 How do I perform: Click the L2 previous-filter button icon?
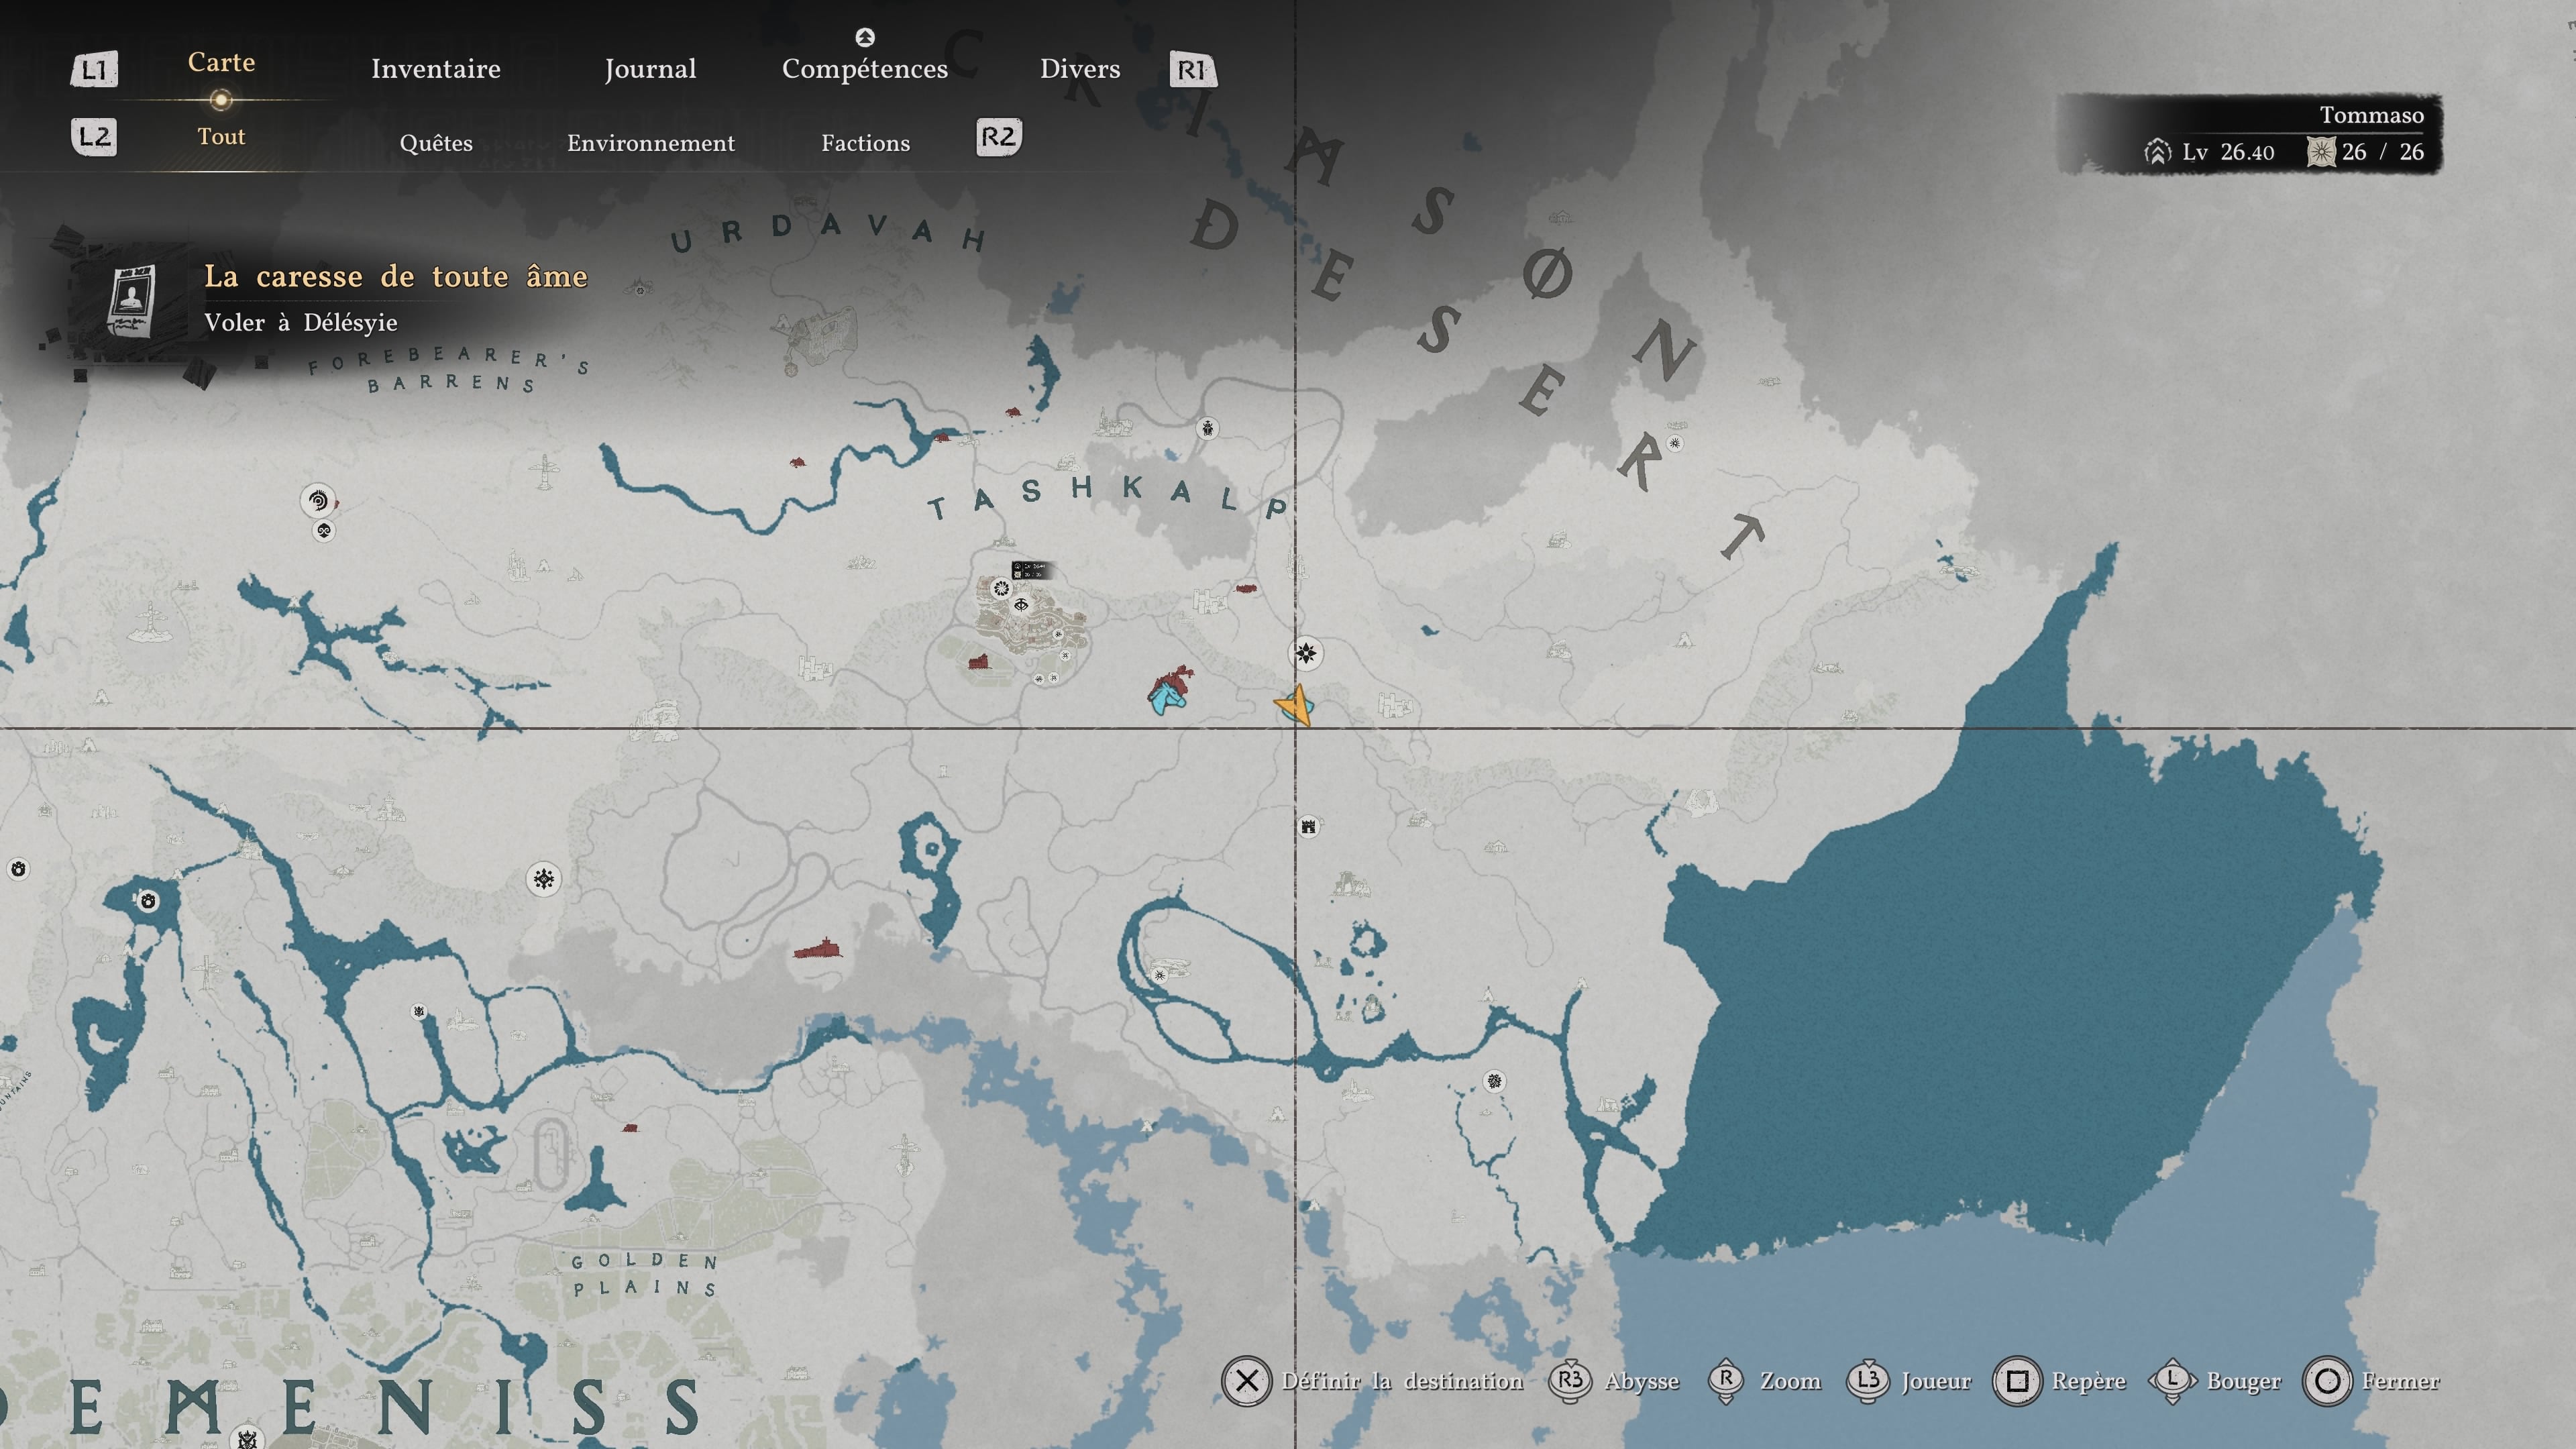pos(94,137)
